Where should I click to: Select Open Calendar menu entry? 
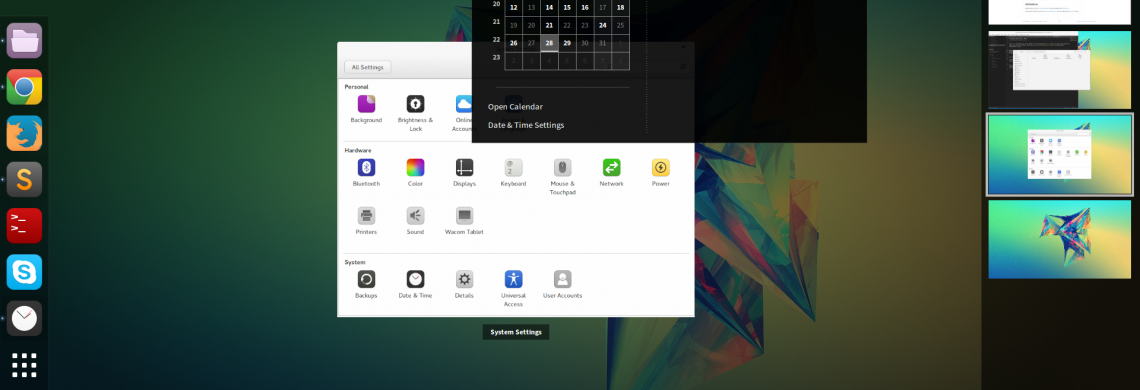click(515, 106)
